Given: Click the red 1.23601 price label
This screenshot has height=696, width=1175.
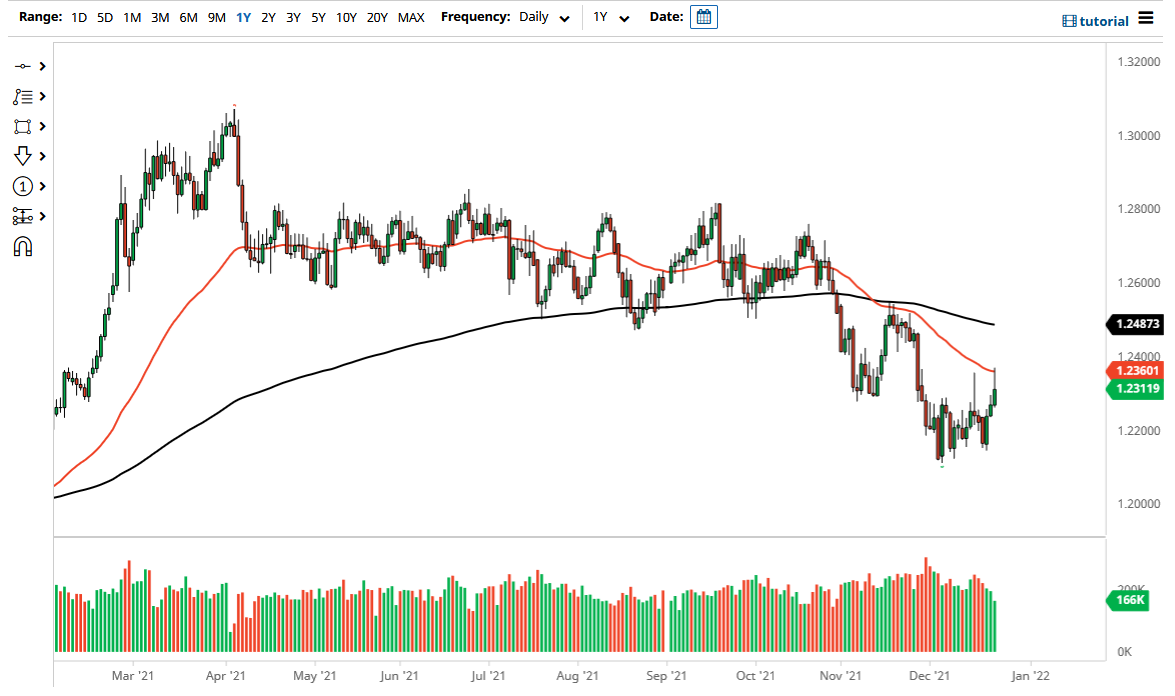Looking at the screenshot, I should coord(1136,371).
